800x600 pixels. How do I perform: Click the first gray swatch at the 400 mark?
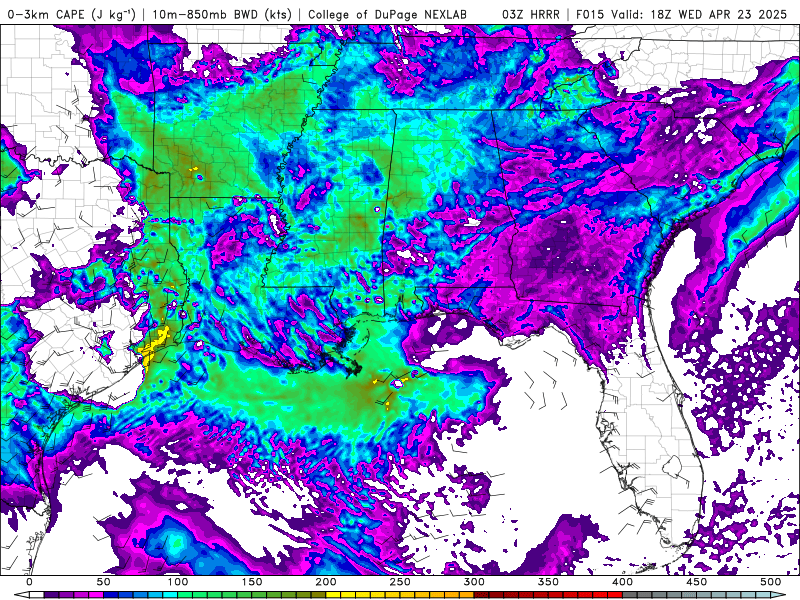coord(630,595)
